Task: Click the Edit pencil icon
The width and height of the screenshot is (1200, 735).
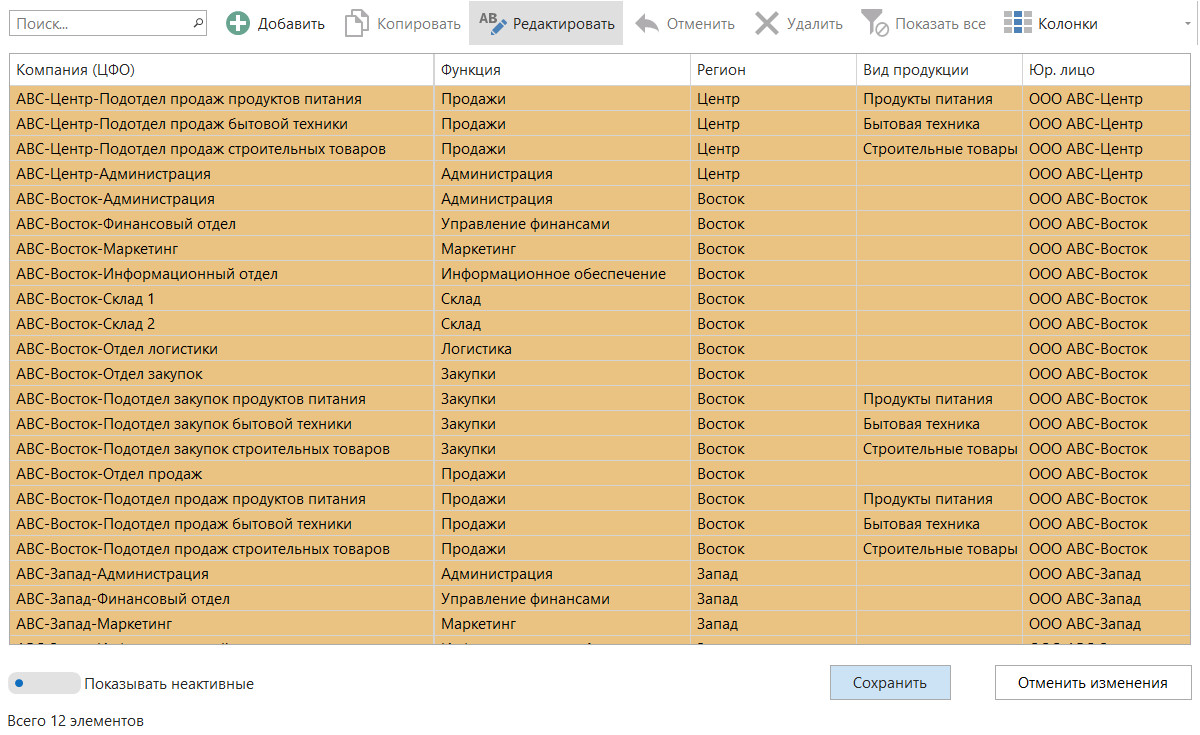Action: pos(493,23)
